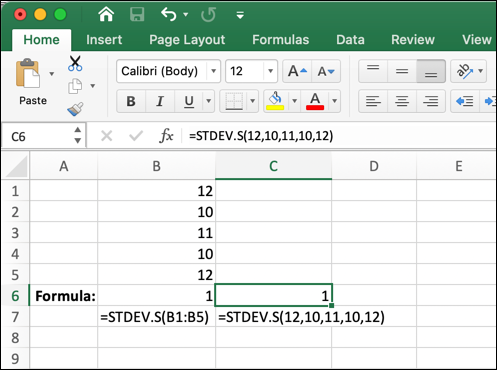Viewport: 497px width, 370px height.
Task: Expand the Copy options arrow
Action: tap(93, 86)
